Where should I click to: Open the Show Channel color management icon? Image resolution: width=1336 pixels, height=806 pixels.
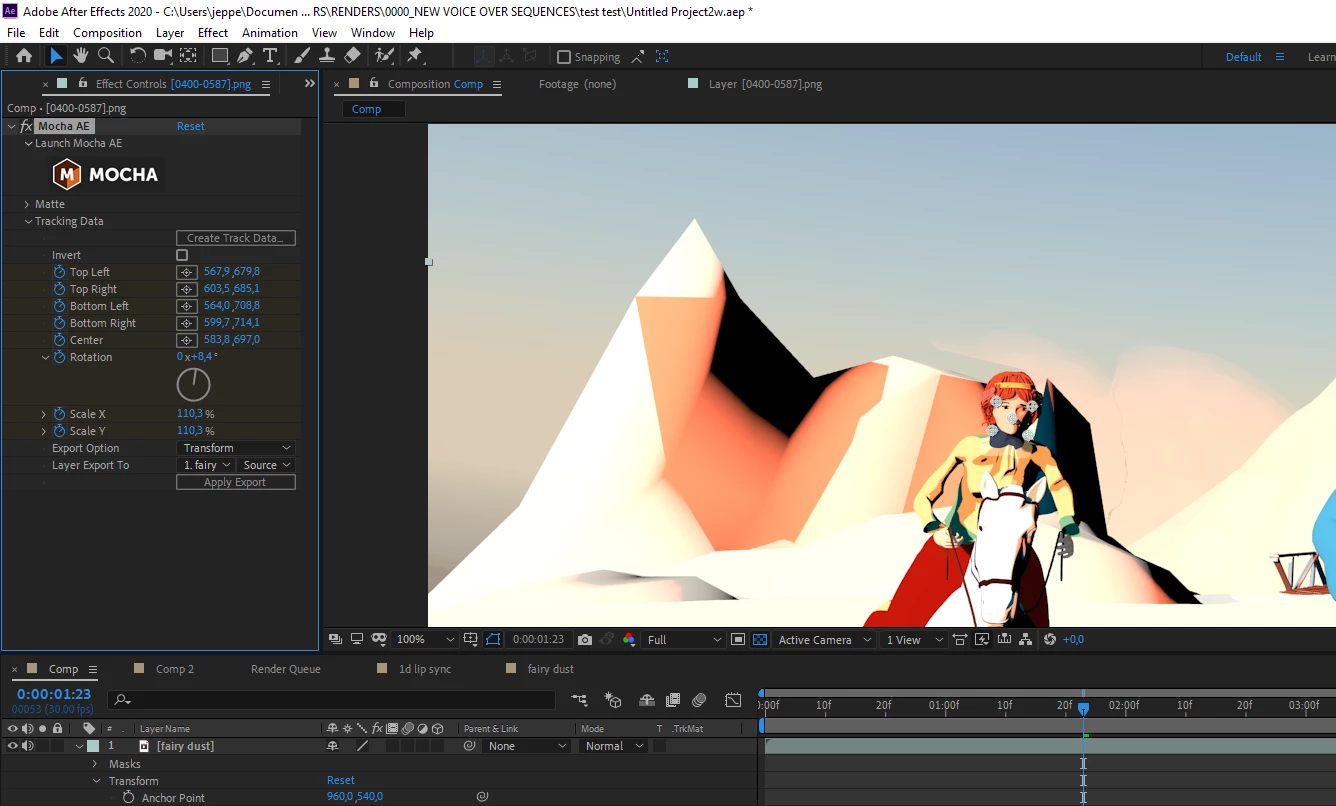click(x=629, y=640)
